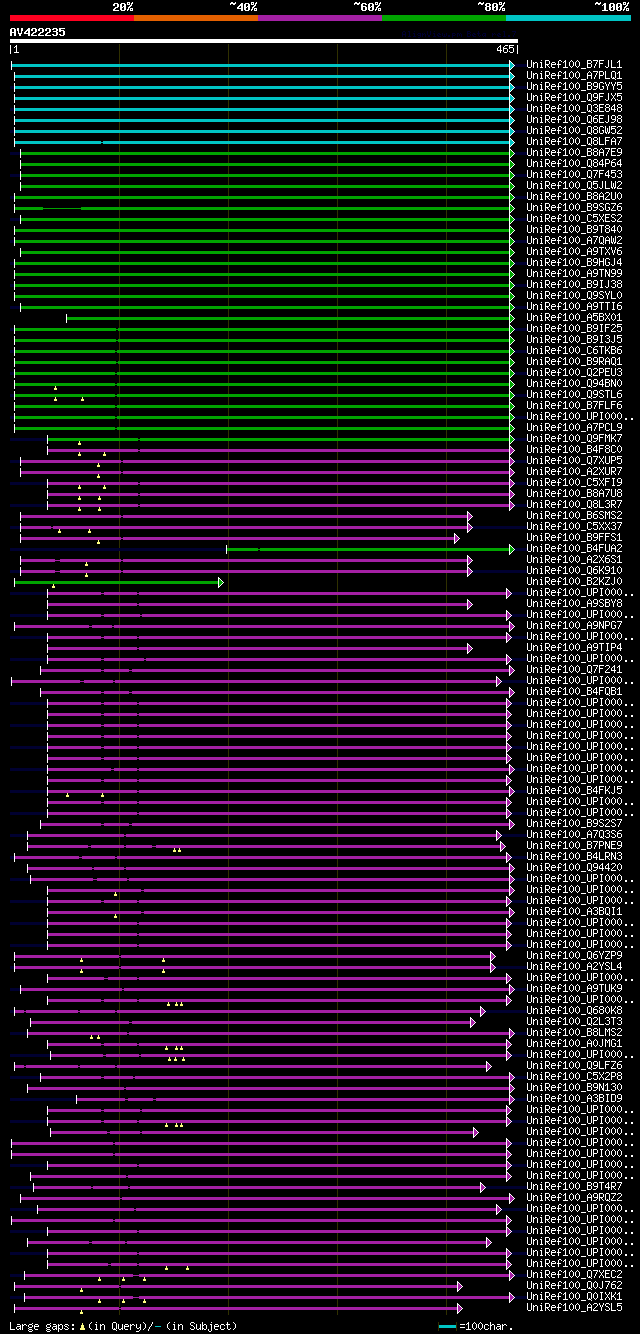This screenshot has width=640, height=1334.
Task: Click hit UniRef100_Q9FMK7
Action: (x=574, y=438)
